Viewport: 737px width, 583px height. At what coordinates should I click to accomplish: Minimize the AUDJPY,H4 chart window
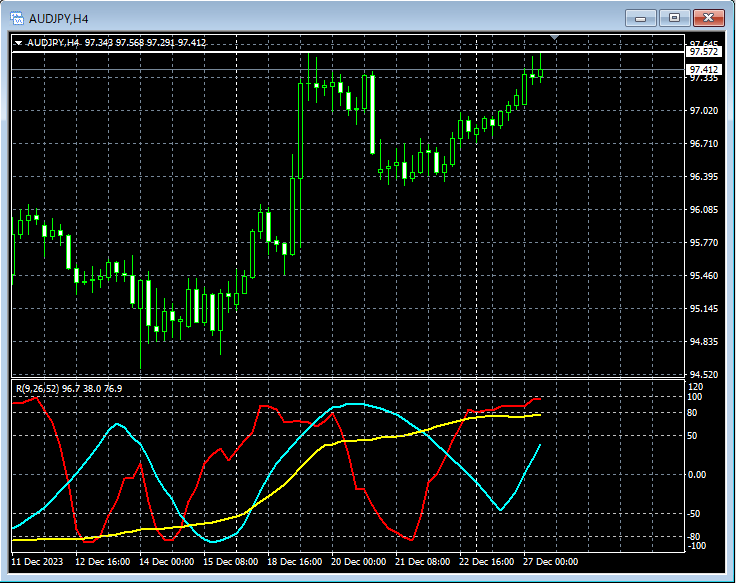click(640, 18)
